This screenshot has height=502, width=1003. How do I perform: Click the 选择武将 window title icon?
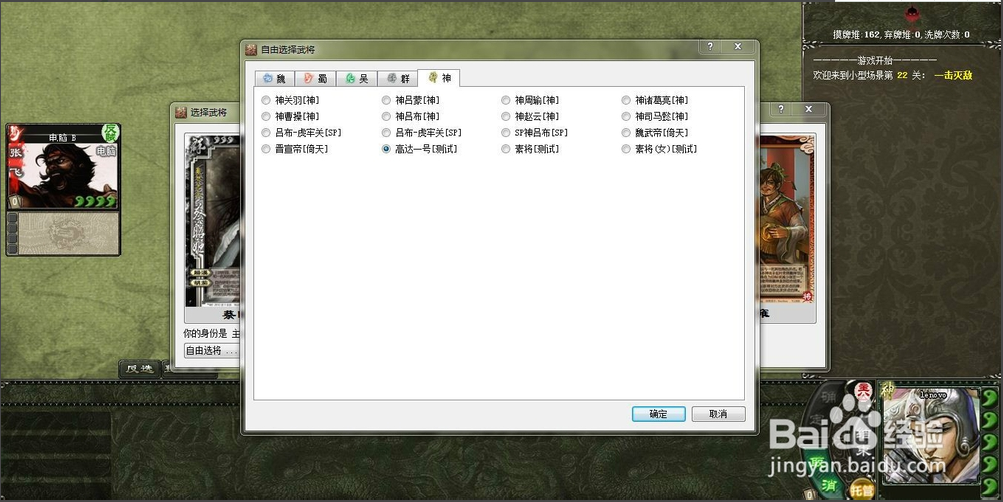pos(181,113)
